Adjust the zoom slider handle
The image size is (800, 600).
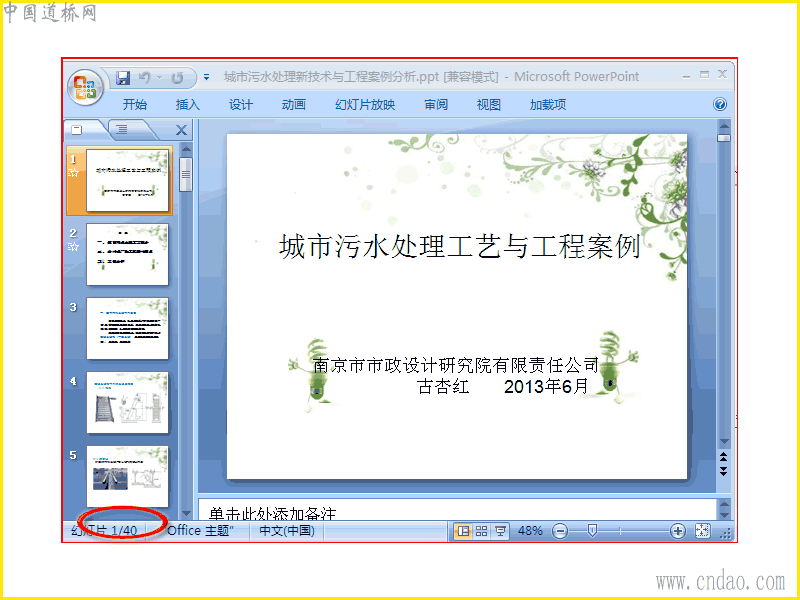click(x=592, y=531)
